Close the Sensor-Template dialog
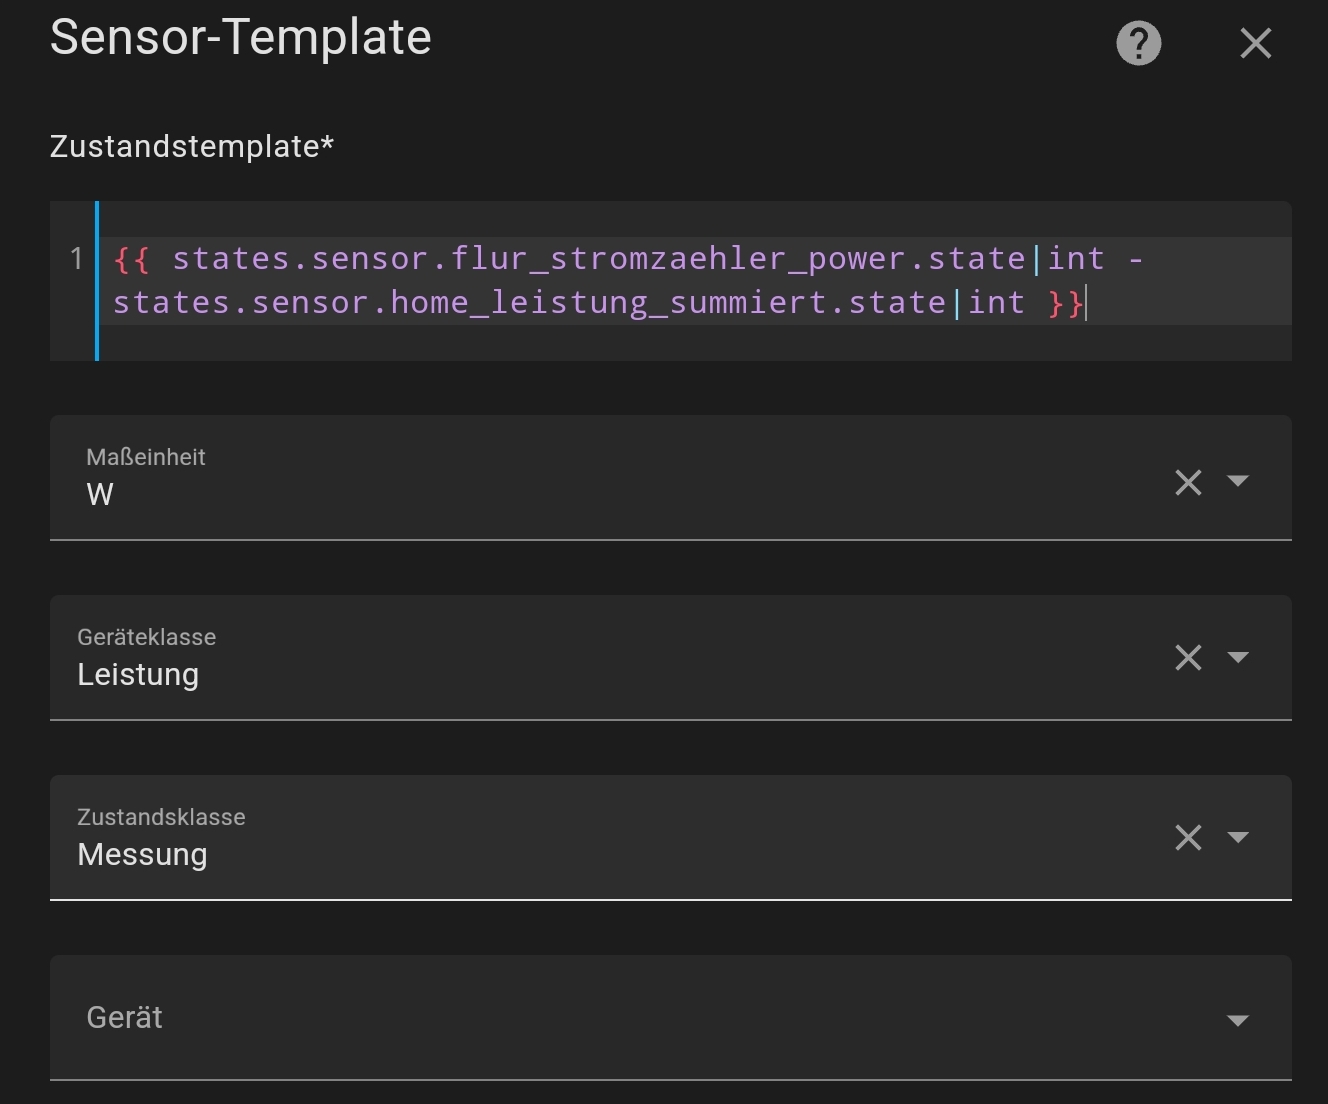1328x1104 pixels. point(1255,43)
